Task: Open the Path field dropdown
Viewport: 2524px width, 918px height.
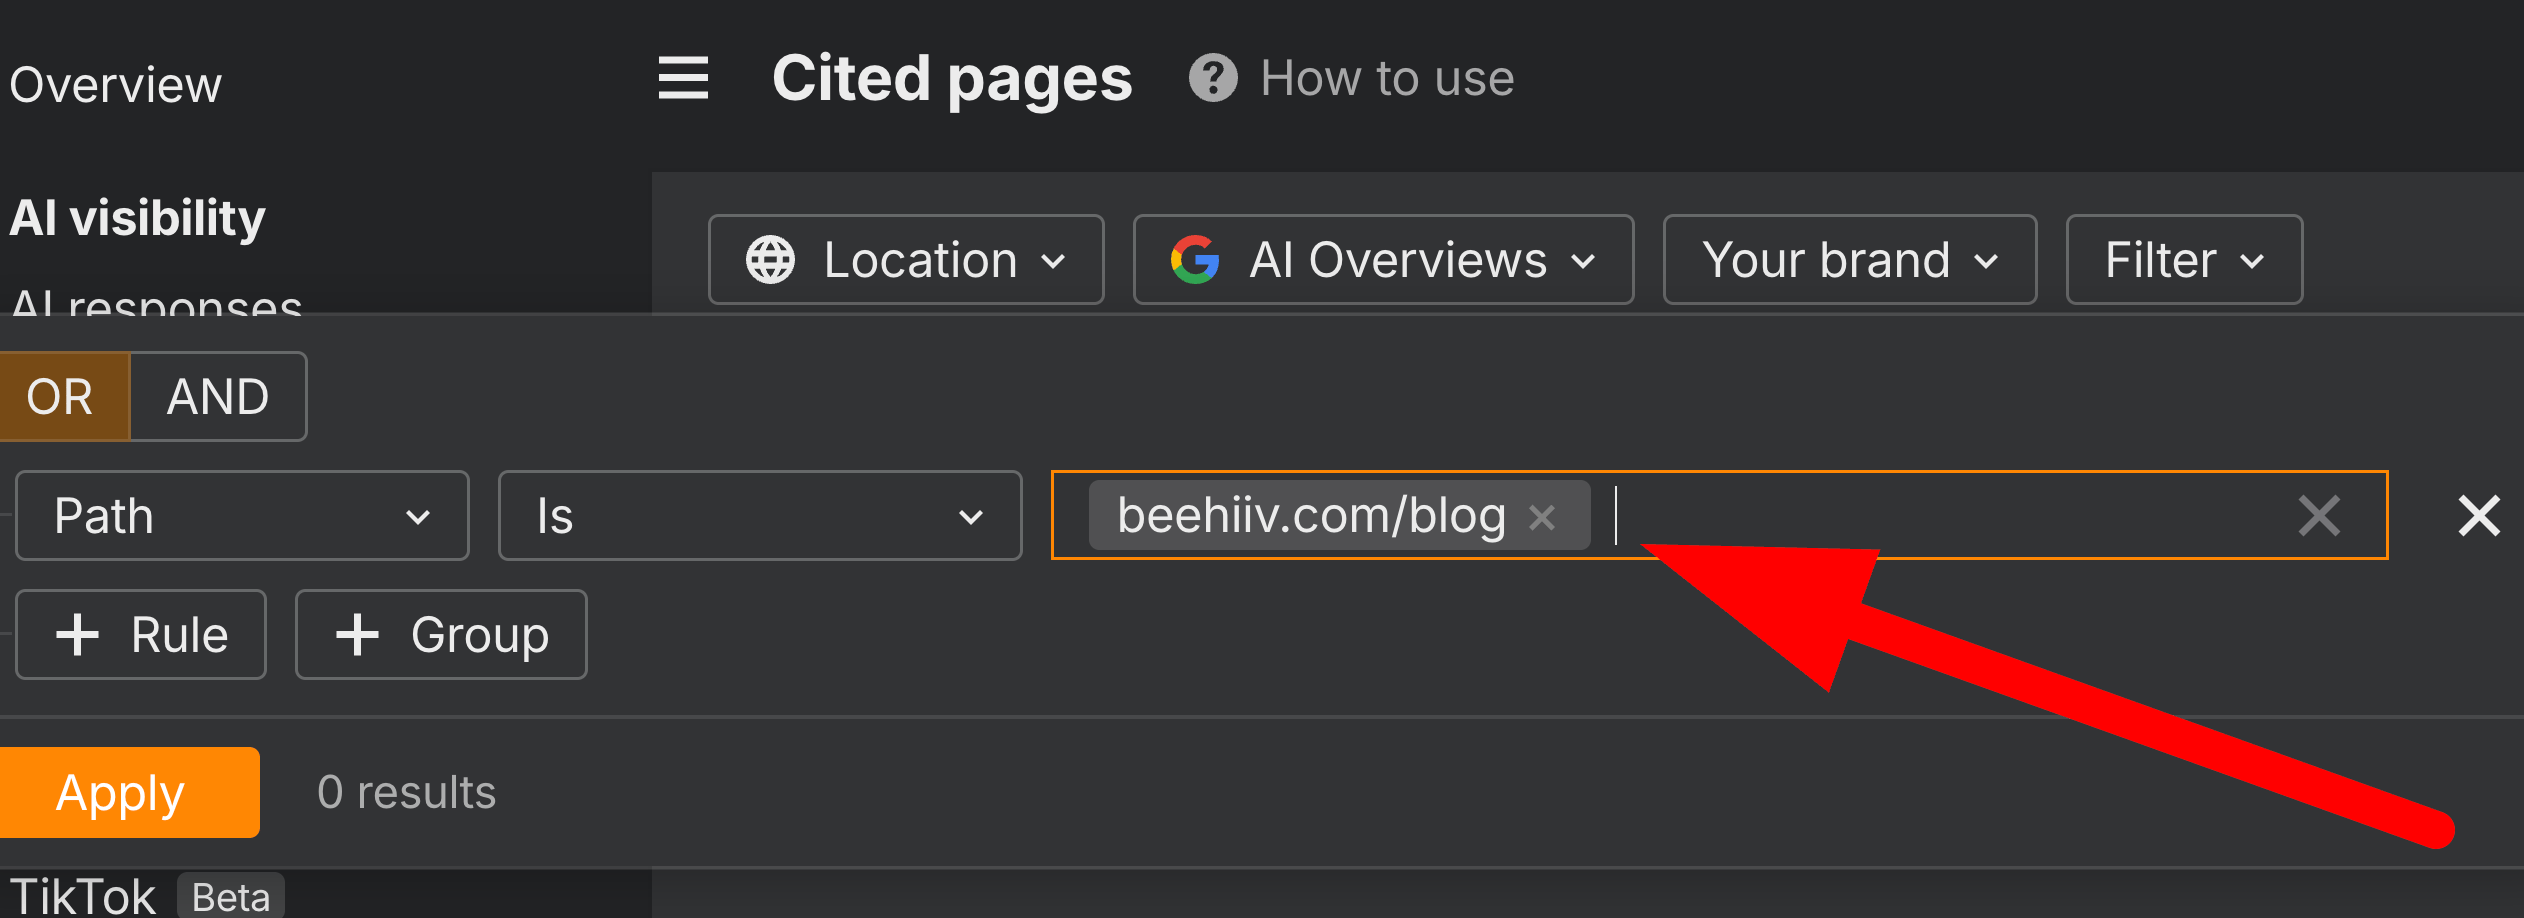Action: 242,516
